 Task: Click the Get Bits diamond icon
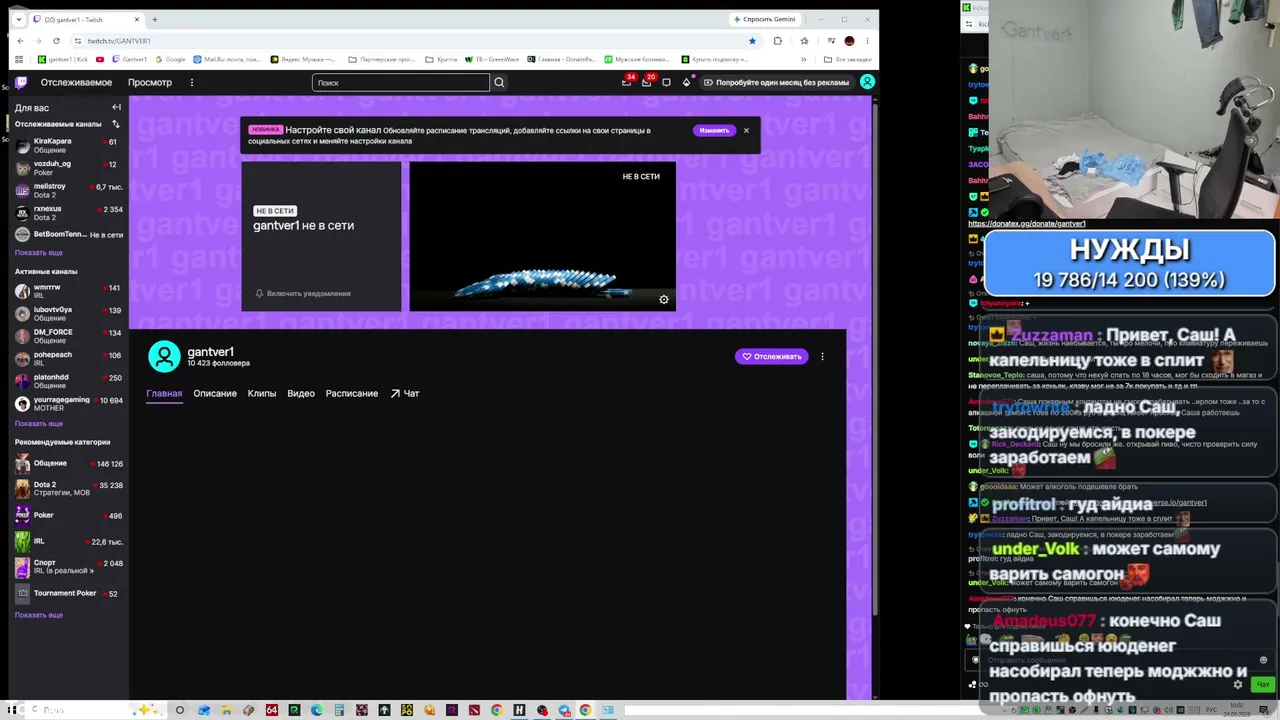pos(686,82)
